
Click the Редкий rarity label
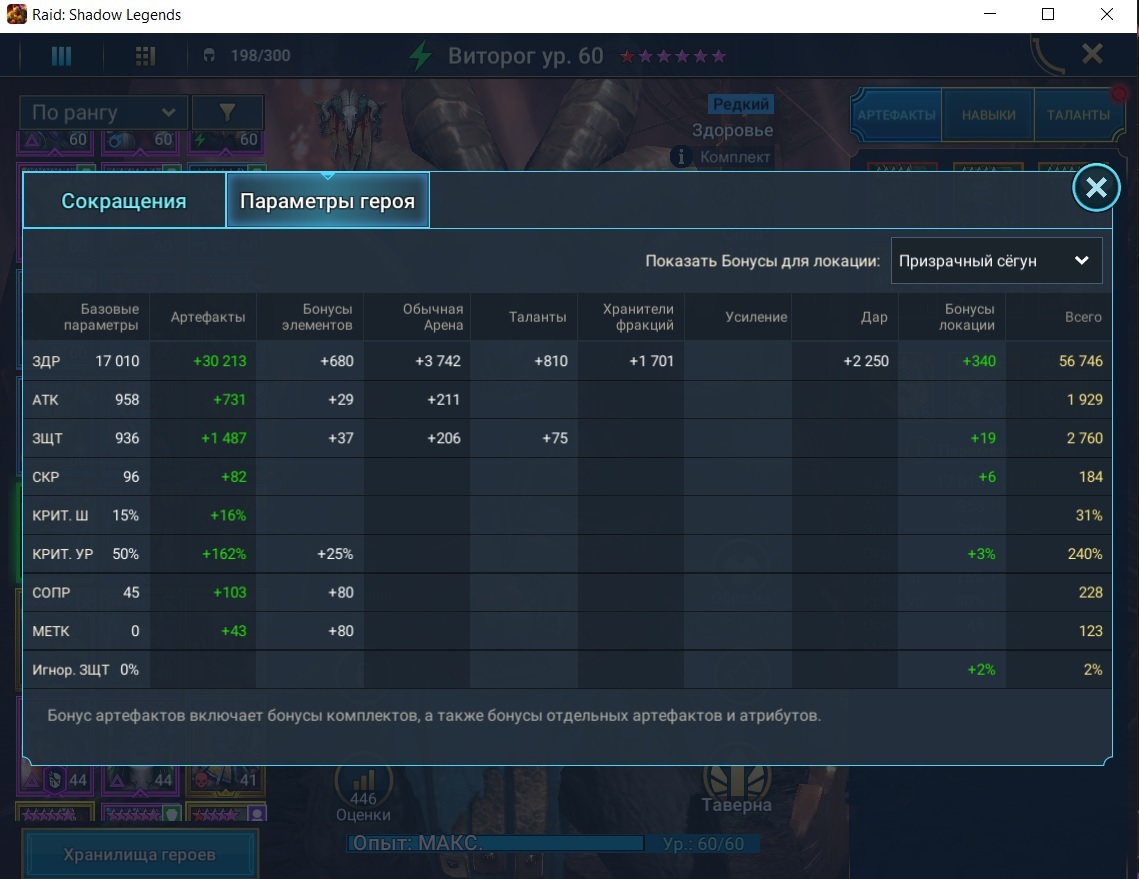coord(741,104)
